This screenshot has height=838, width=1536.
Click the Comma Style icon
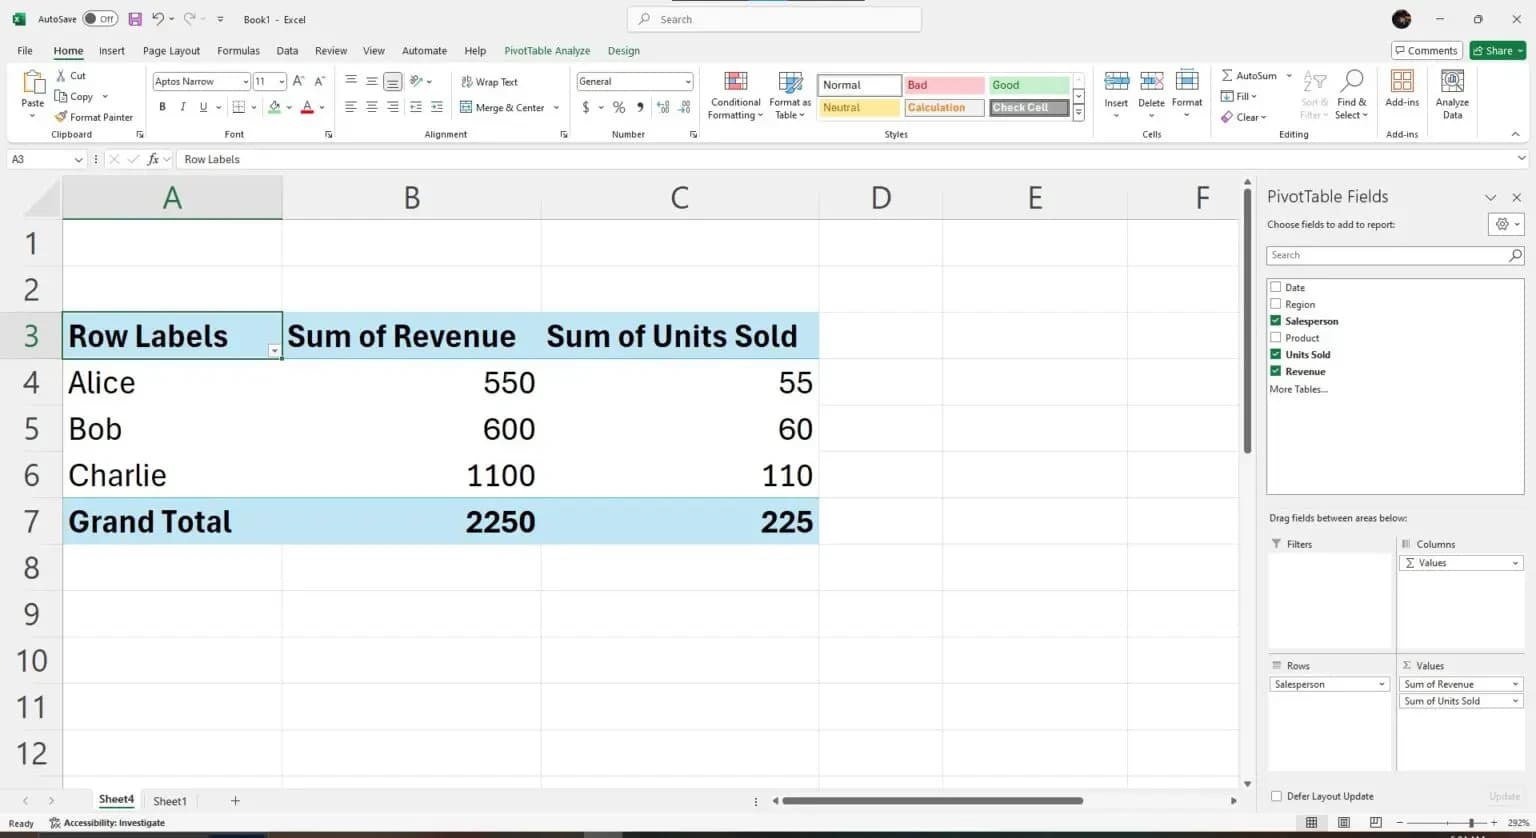click(x=640, y=107)
